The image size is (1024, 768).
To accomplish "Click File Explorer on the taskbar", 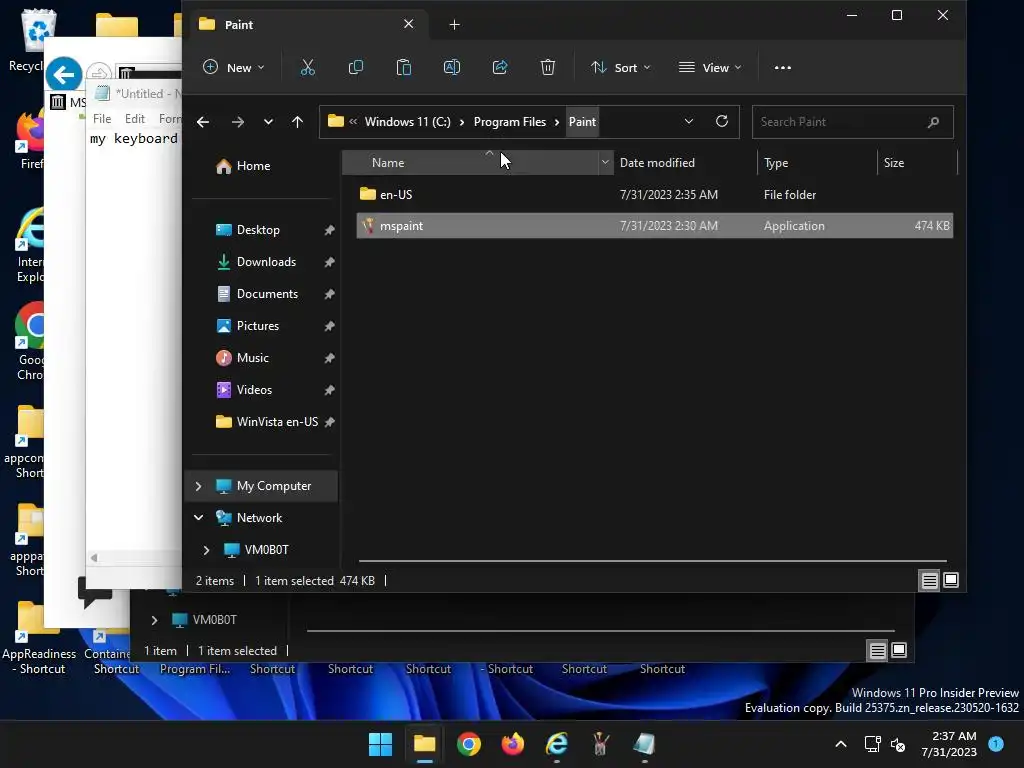I will [424, 744].
